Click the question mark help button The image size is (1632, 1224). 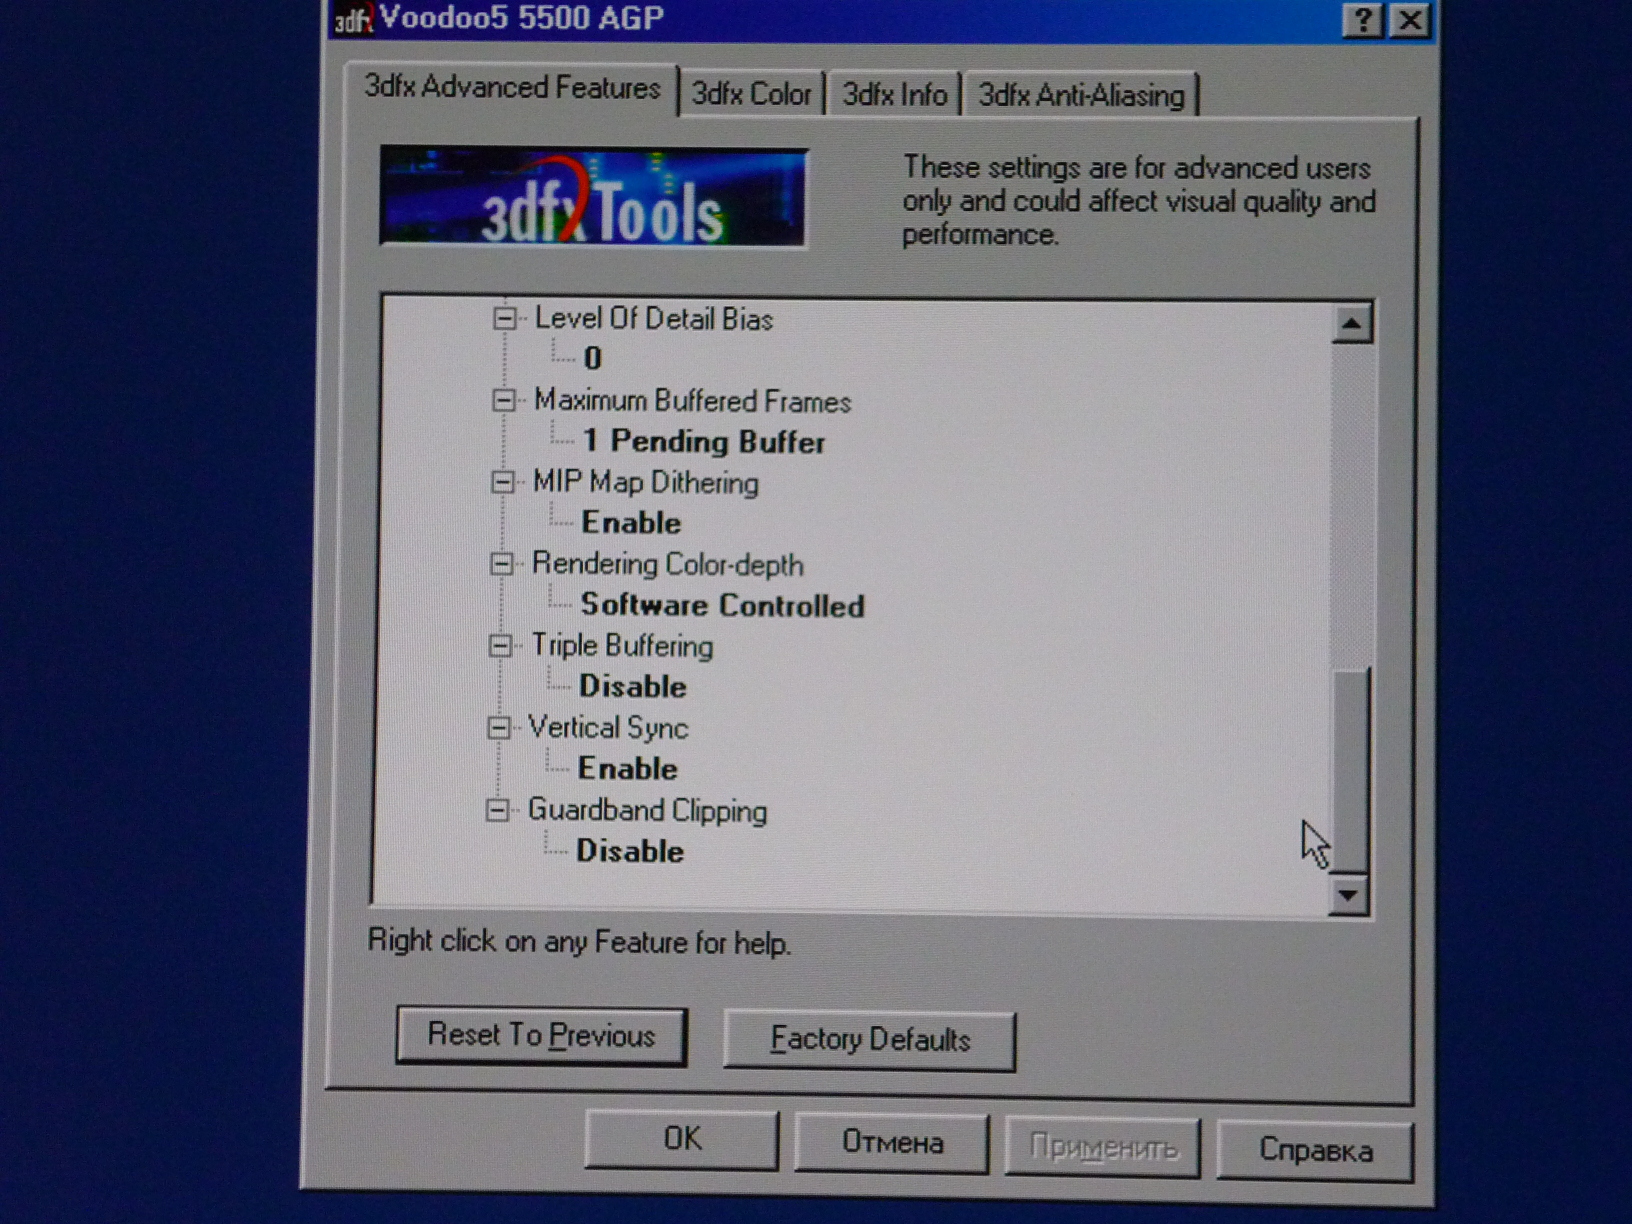[x=1362, y=20]
